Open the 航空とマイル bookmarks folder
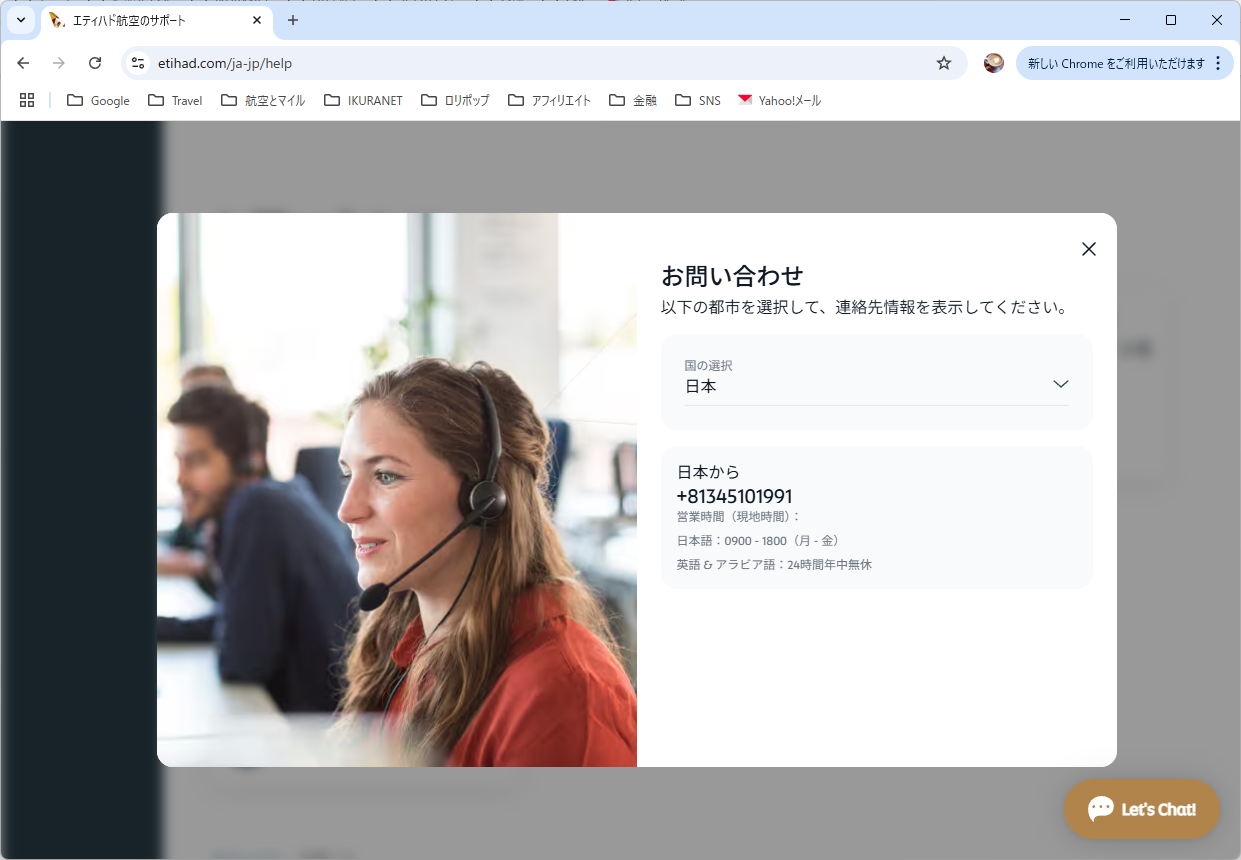 click(263, 100)
